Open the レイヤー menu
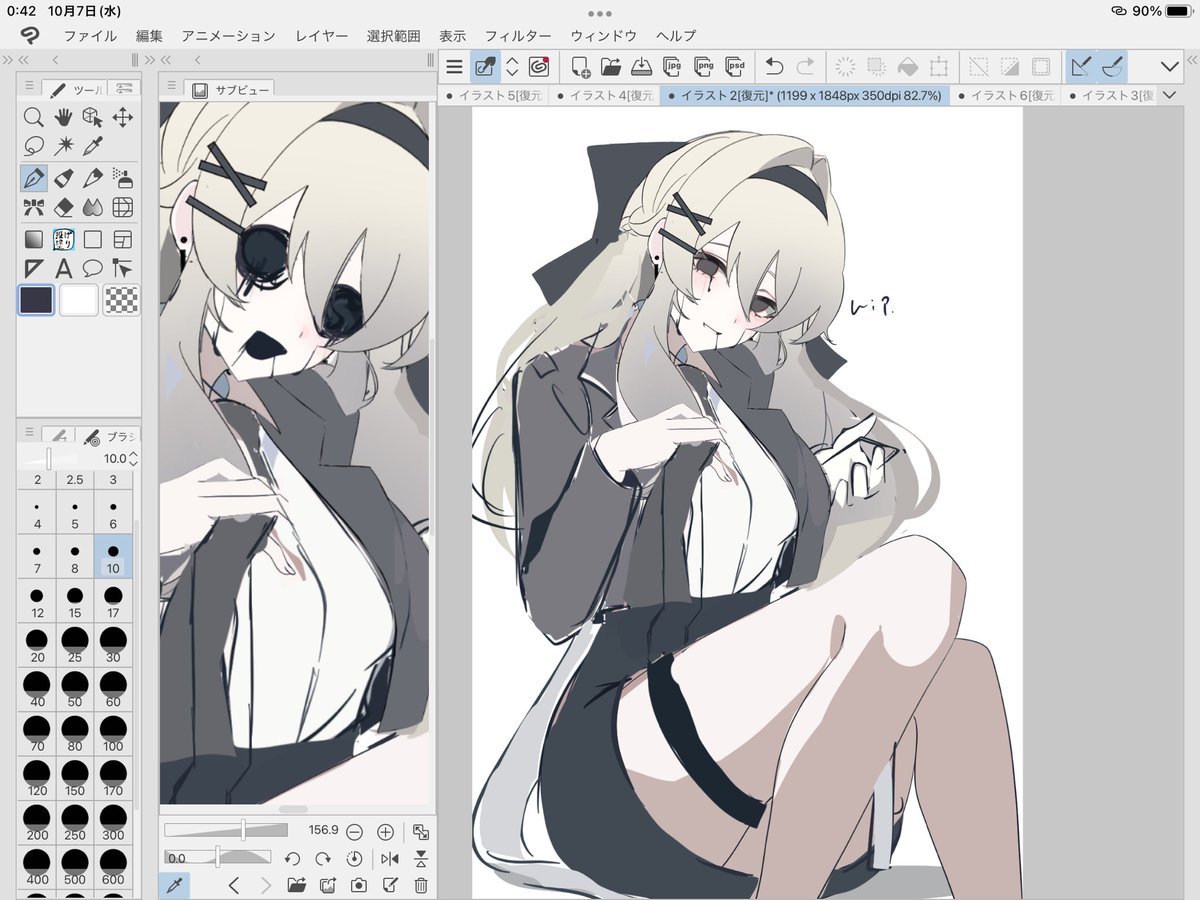The height and width of the screenshot is (900, 1200). [322, 35]
